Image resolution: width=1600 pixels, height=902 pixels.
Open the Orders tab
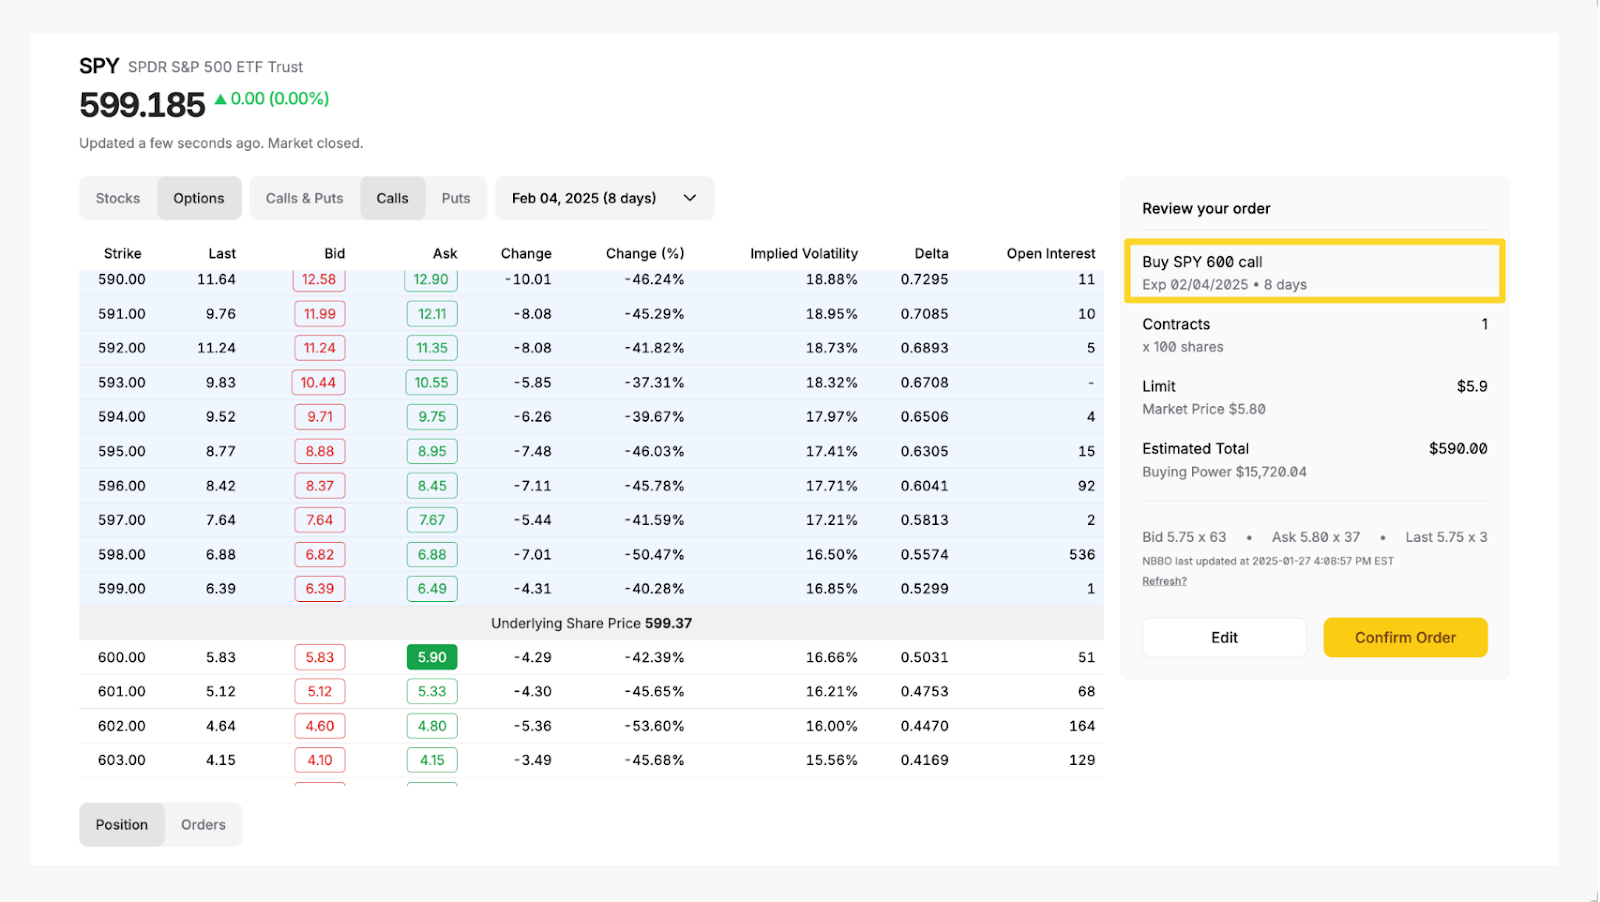(203, 825)
